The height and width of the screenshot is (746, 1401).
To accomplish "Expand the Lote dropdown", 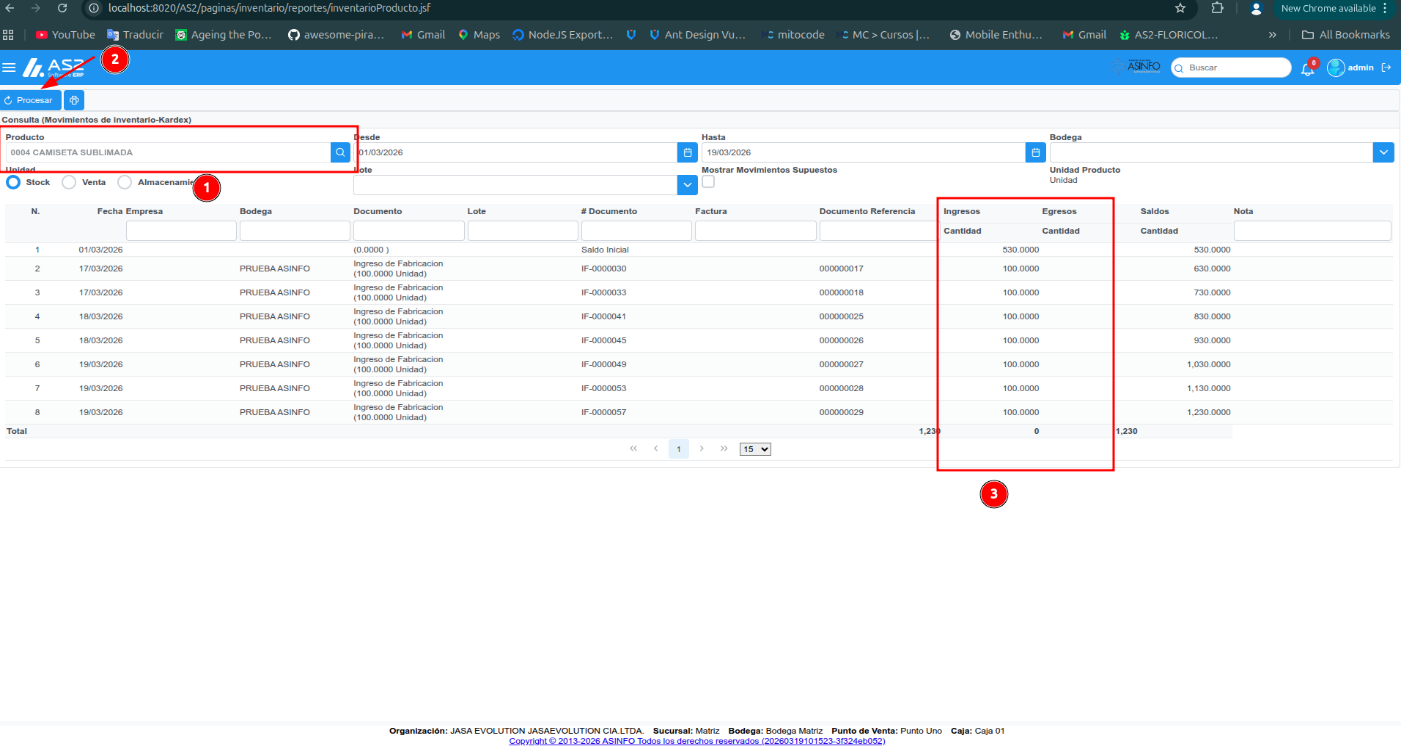I will (687, 185).
